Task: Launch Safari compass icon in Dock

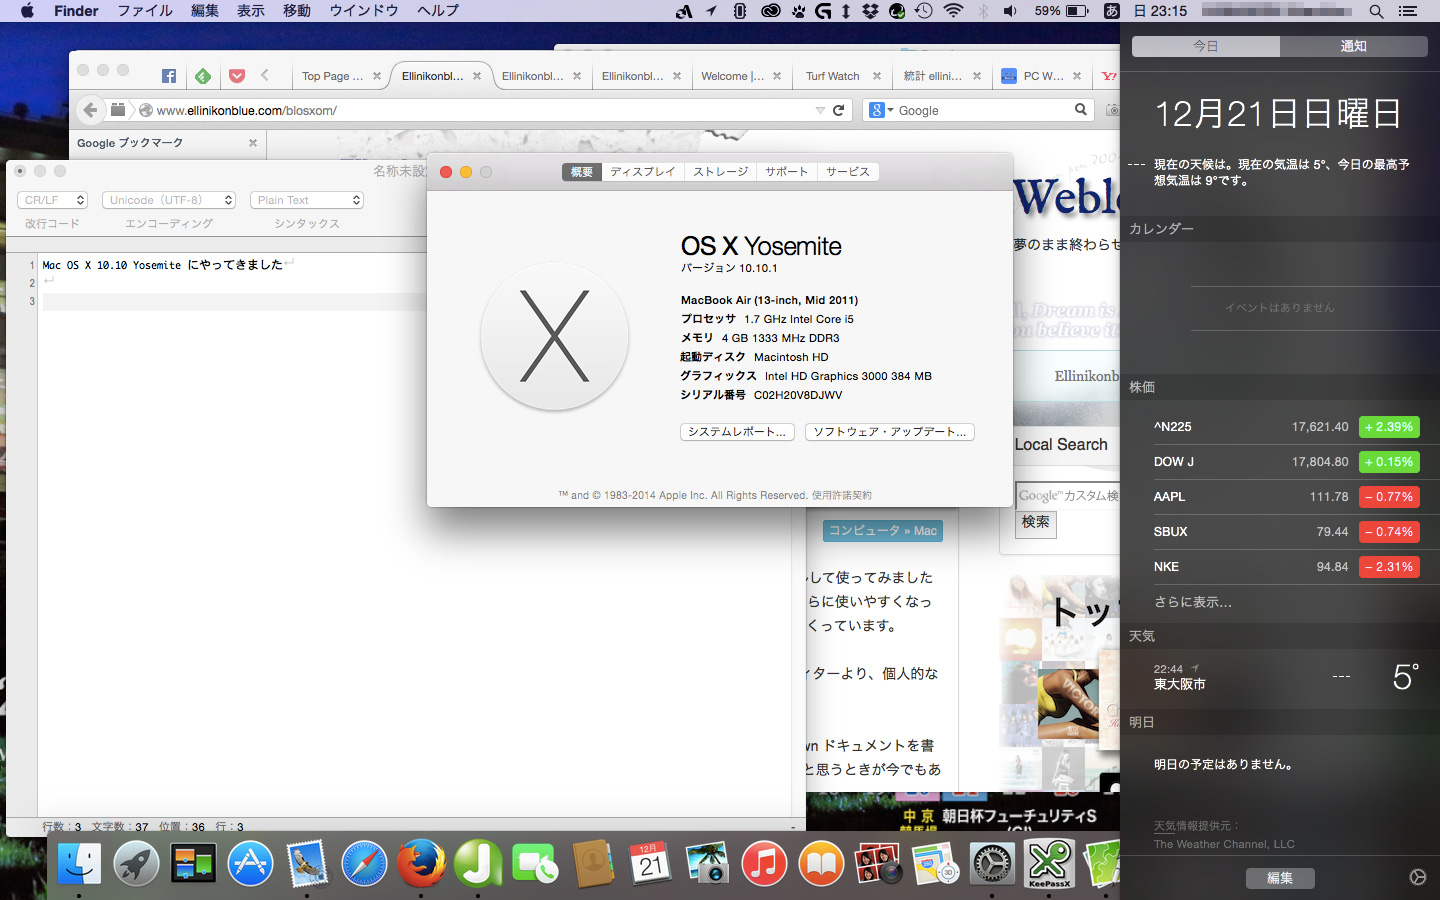Action: coord(364,863)
